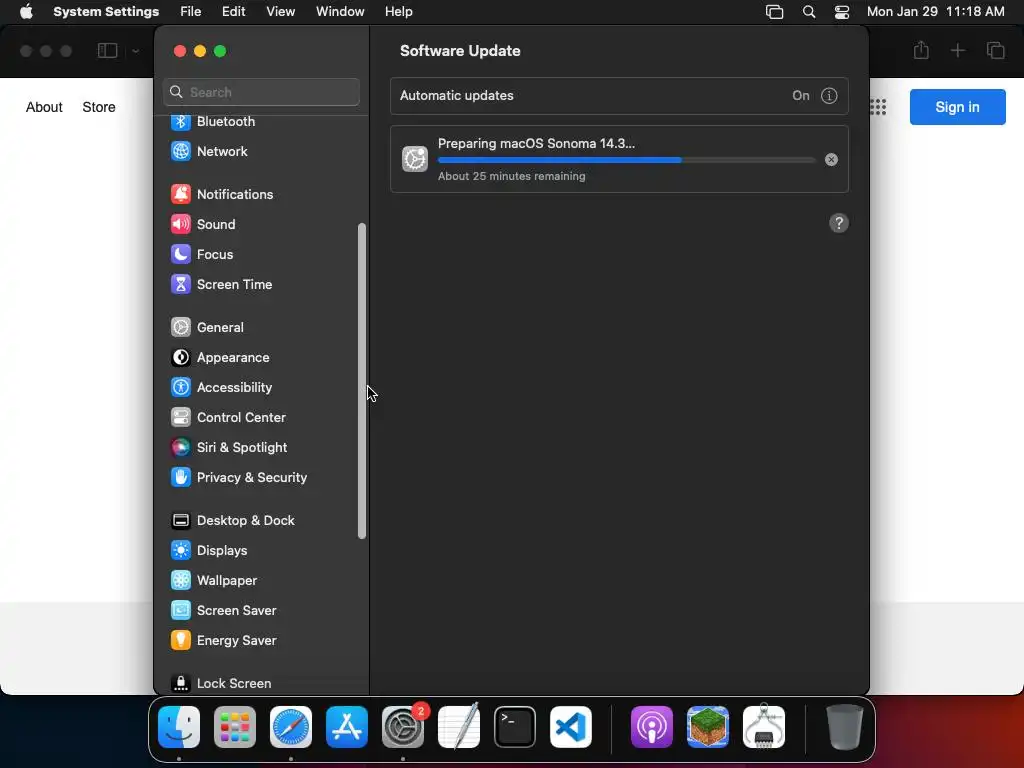This screenshot has width=1024, height=768.
Task: Open Podcasts from the Dock
Action: tap(652, 727)
